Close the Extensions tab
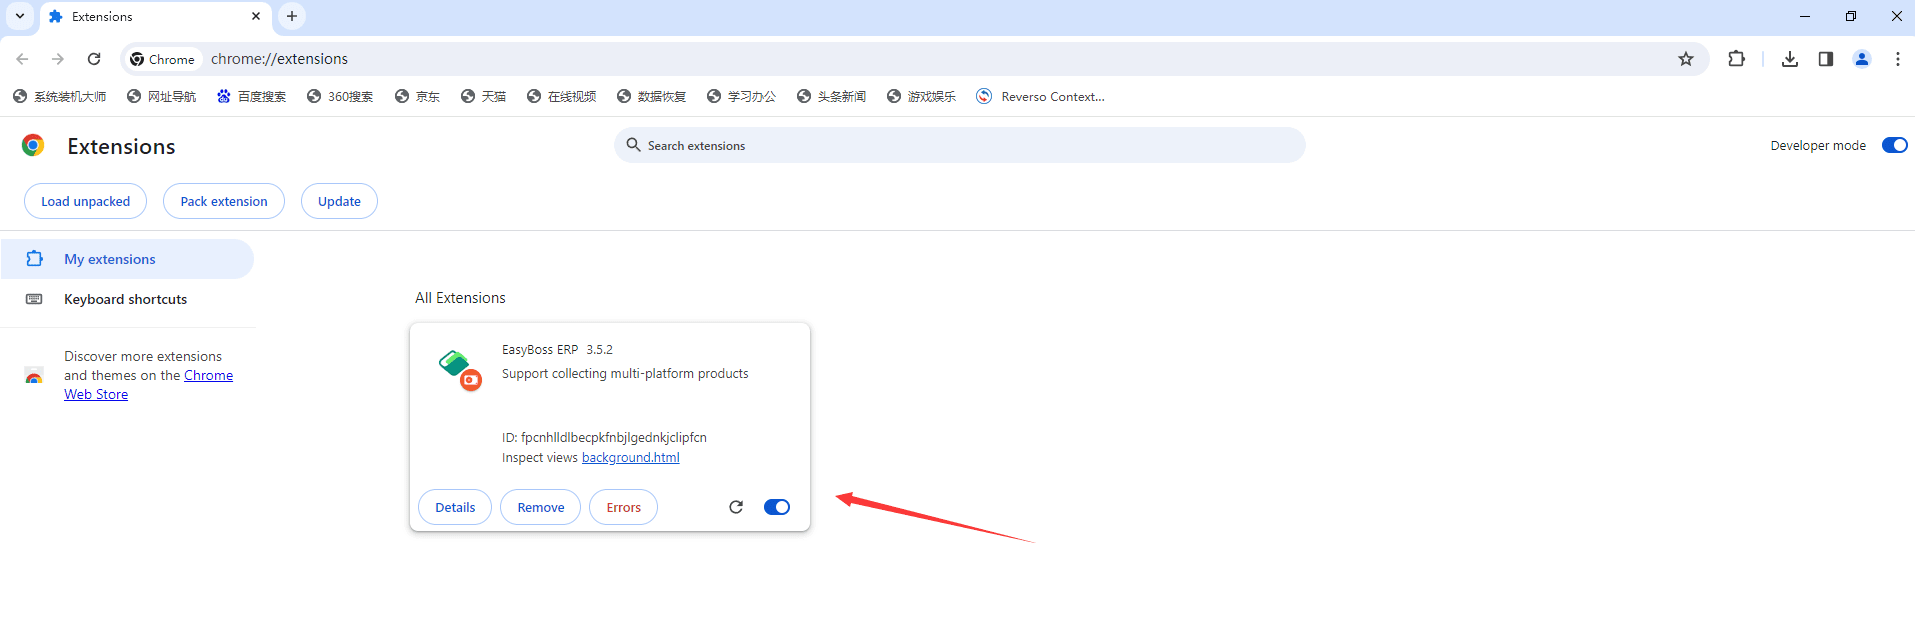 click(256, 16)
